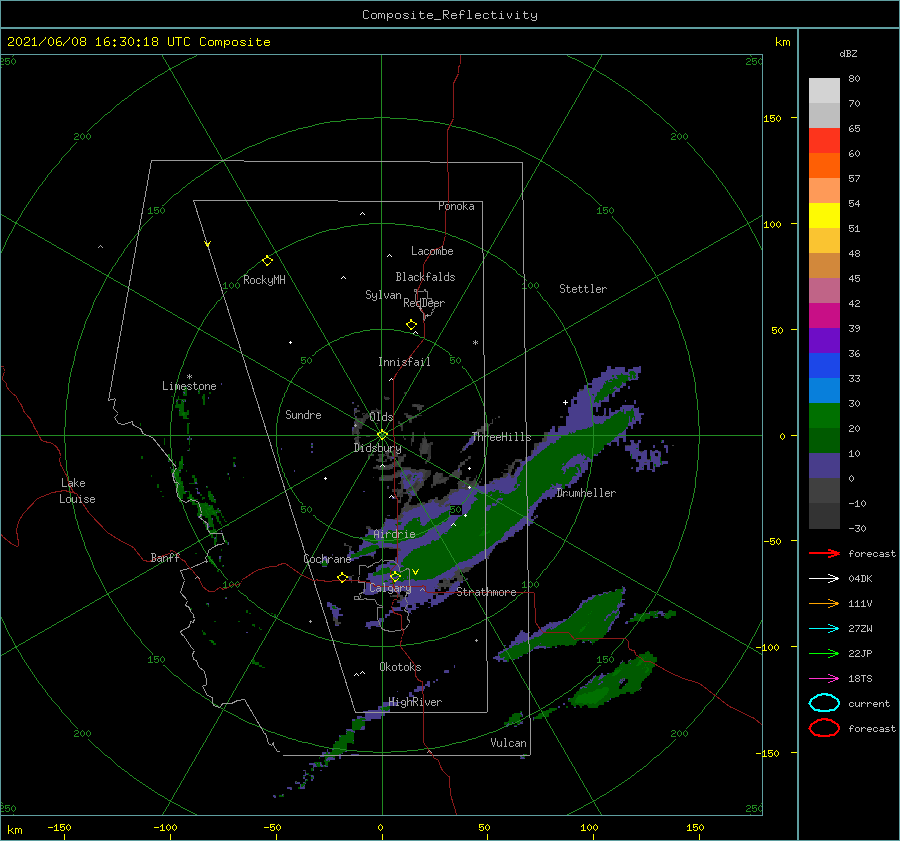This screenshot has height=841, width=900.
Task: Click the HighRiver city label
Action: [415, 702]
